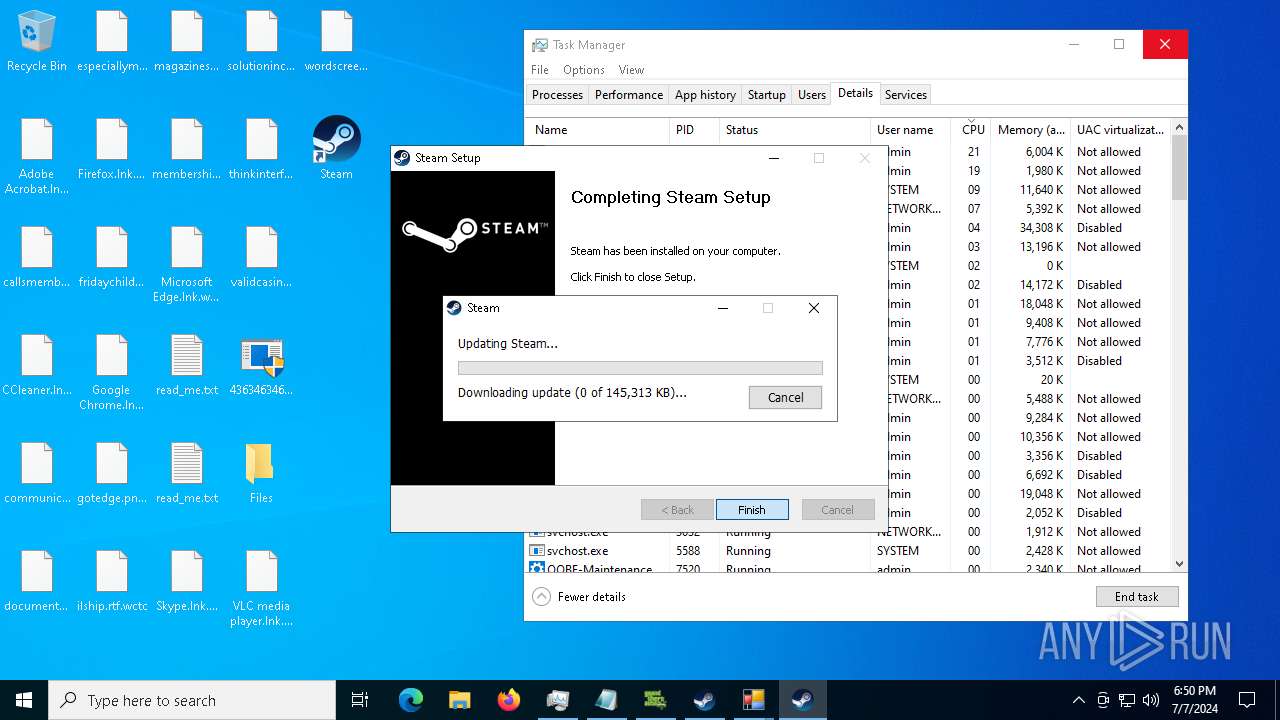The image size is (1280, 720).
Task: Switch to the Performance tab
Action: tap(629, 95)
